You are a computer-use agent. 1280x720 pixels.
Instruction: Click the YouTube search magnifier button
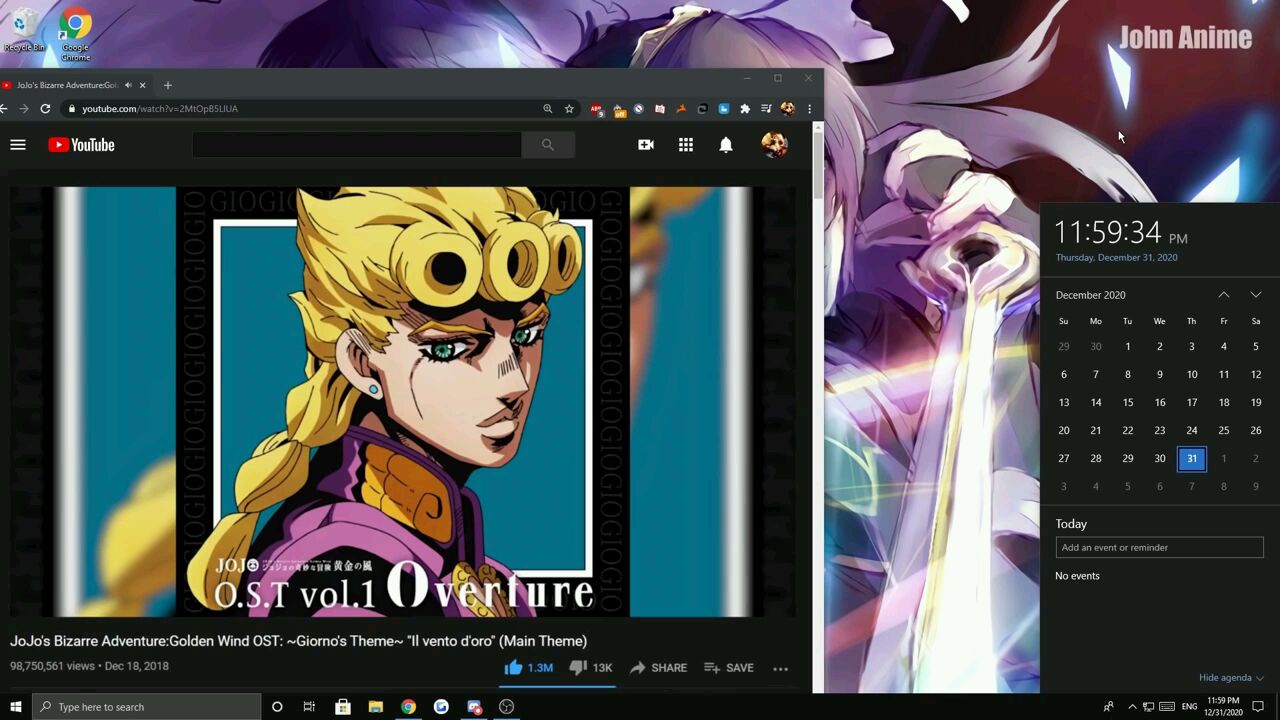point(547,145)
